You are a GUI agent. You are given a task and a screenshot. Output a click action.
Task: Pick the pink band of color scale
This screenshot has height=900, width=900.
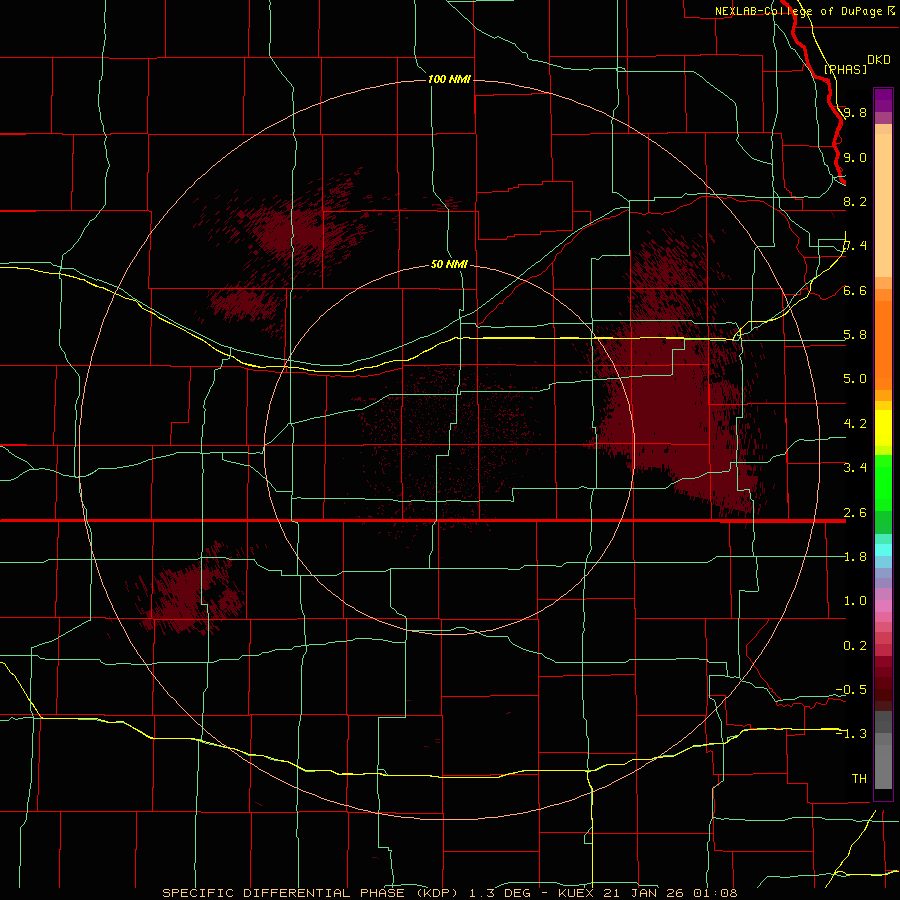click(883, 606)
